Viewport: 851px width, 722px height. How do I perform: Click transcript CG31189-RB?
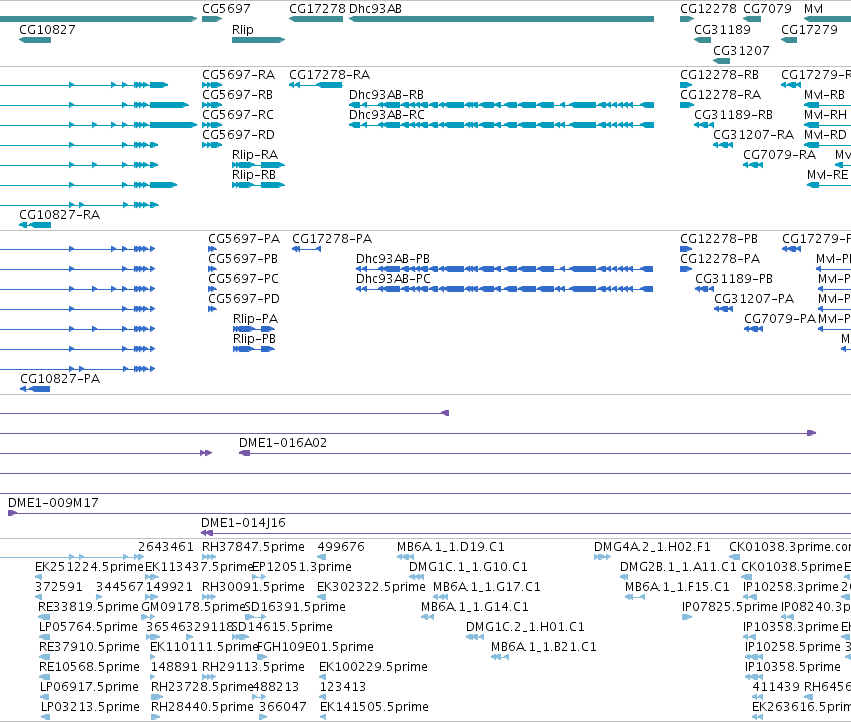click(704, 125)
